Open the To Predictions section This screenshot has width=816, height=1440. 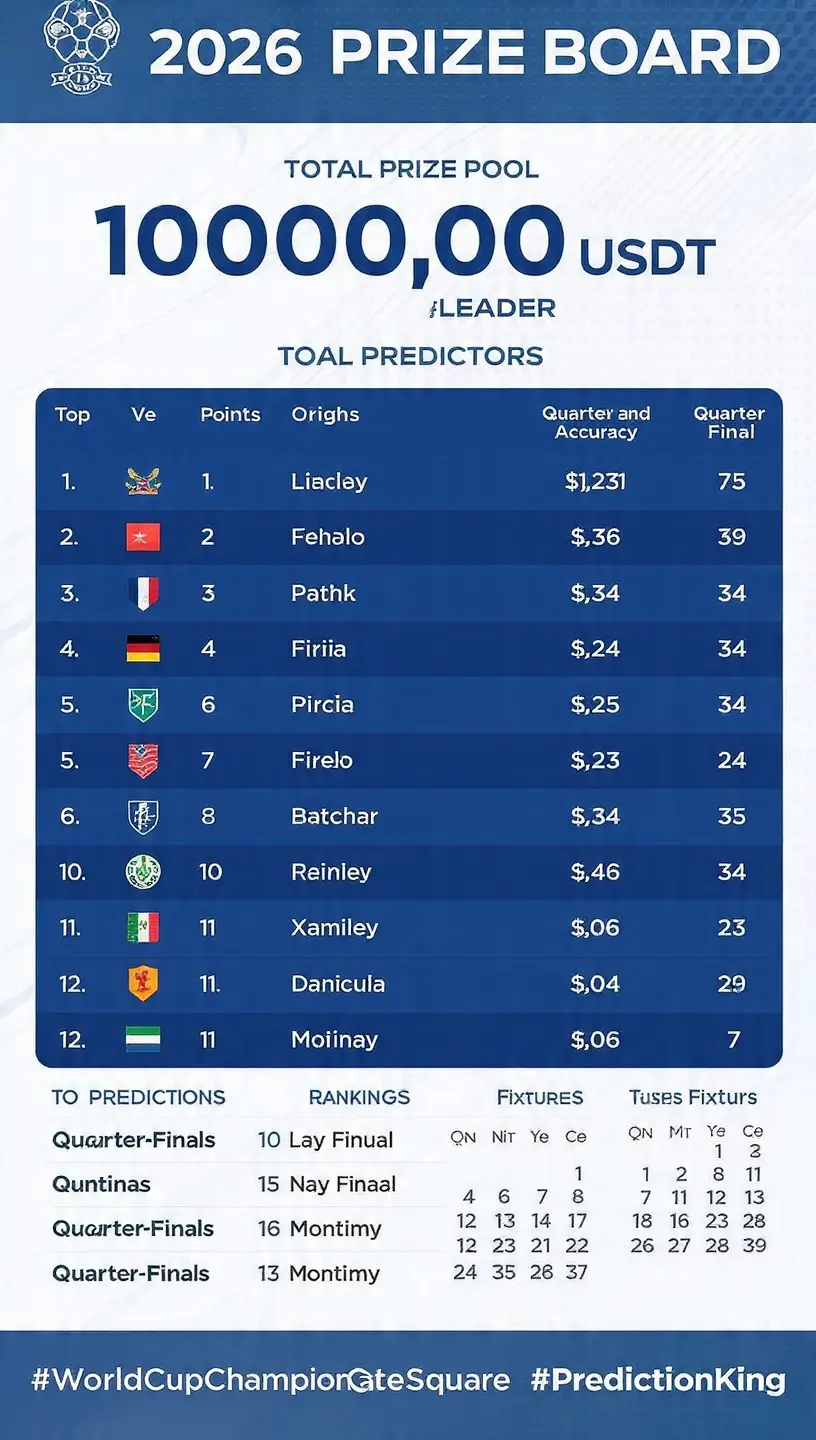(x=138, y=1097)
